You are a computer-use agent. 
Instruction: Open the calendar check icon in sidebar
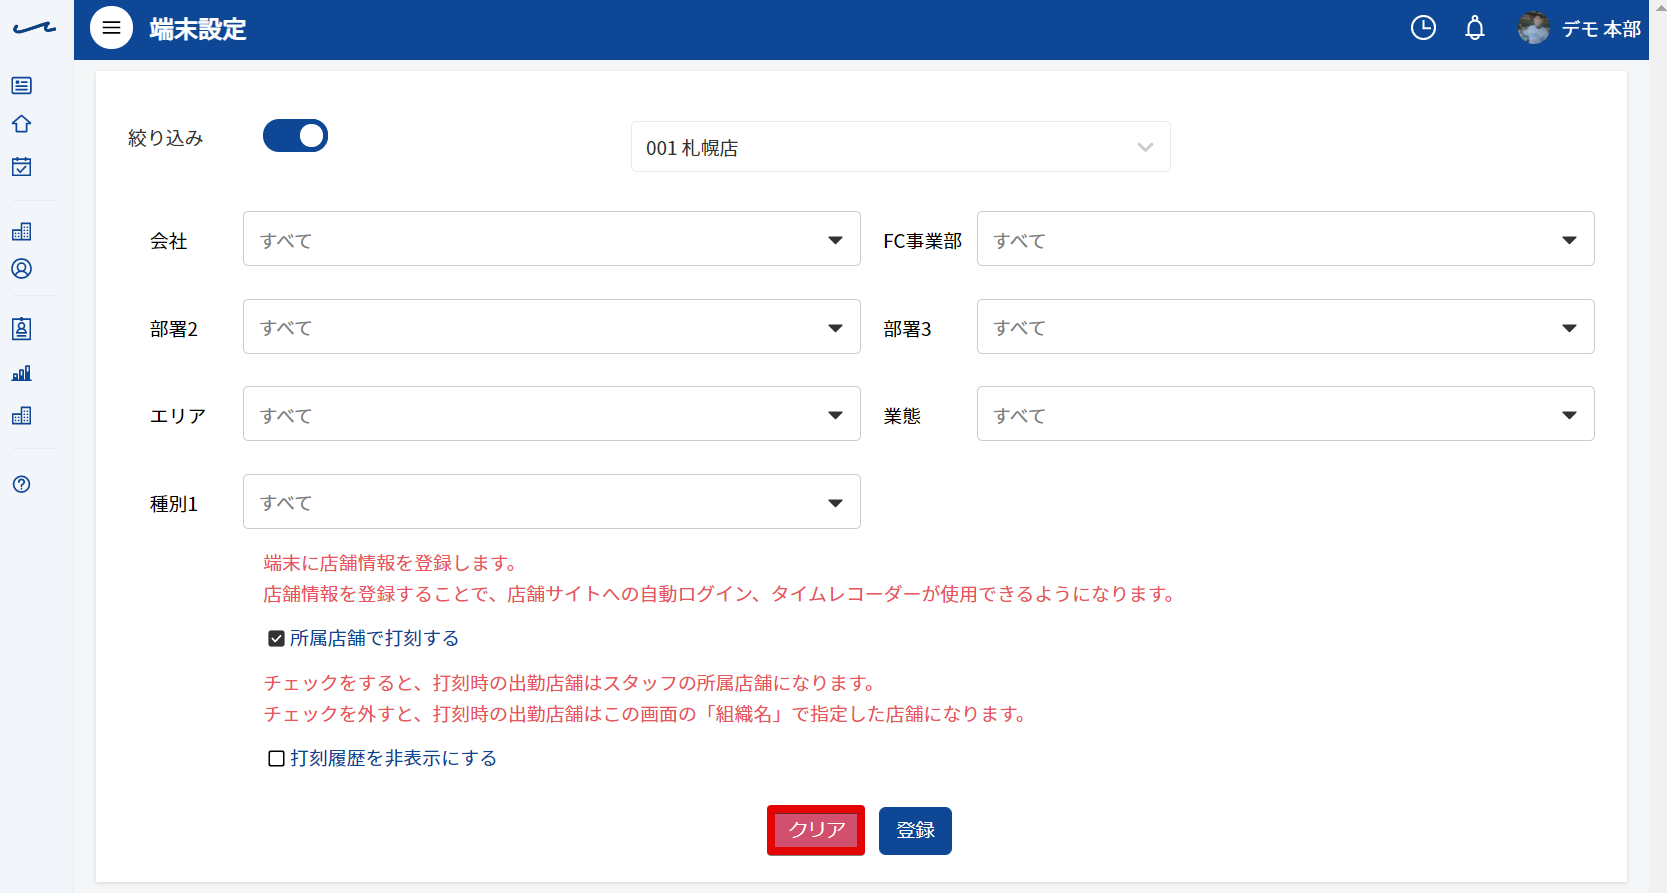21,166
